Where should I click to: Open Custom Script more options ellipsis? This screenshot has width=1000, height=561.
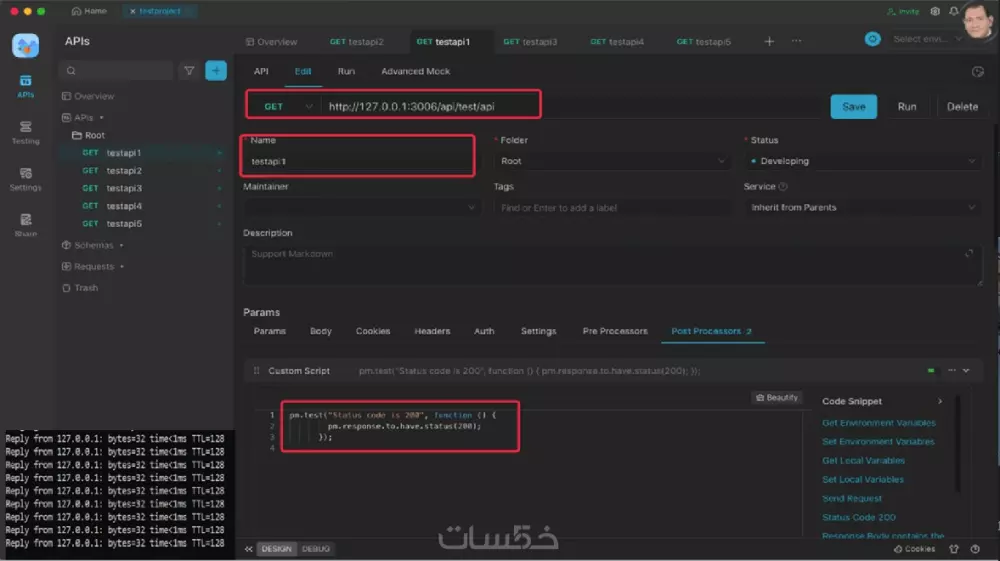click(x=952, y=370)
